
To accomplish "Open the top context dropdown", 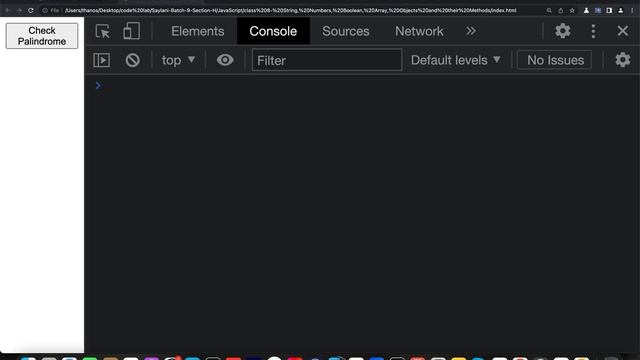I will (x=178, y=60).
